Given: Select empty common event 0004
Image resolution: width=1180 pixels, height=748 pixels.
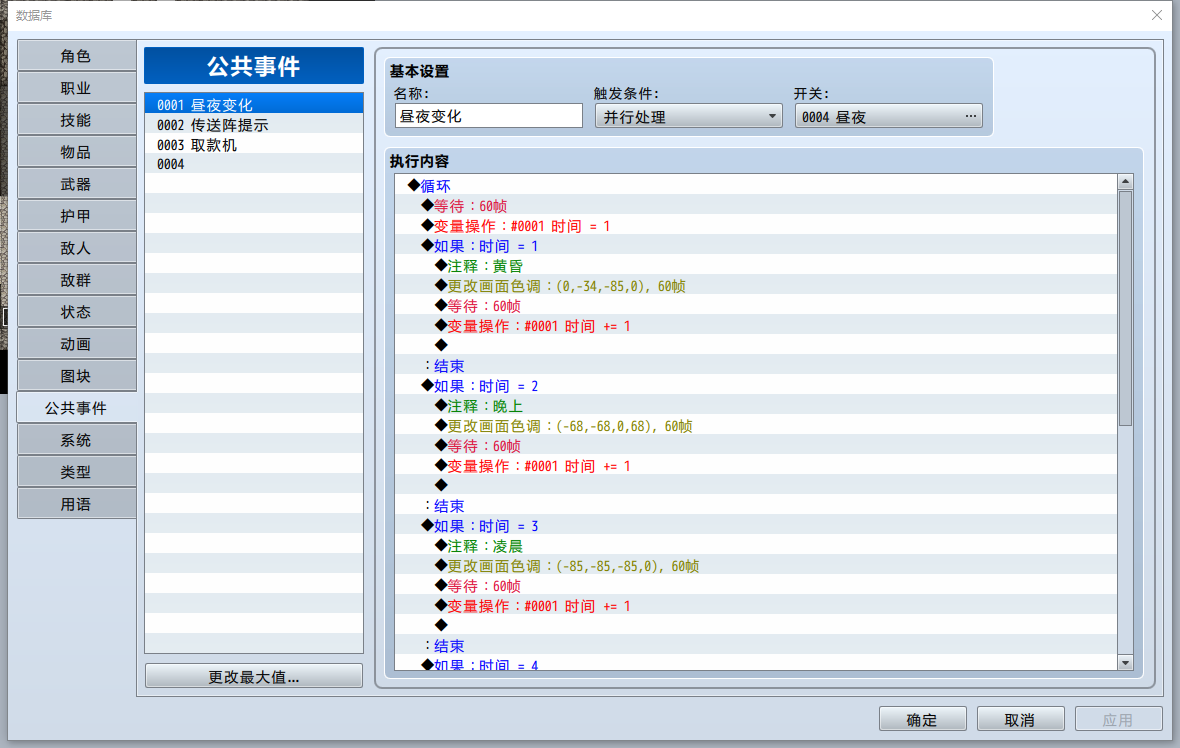Looking at the screenshot, I should (254, 164).
